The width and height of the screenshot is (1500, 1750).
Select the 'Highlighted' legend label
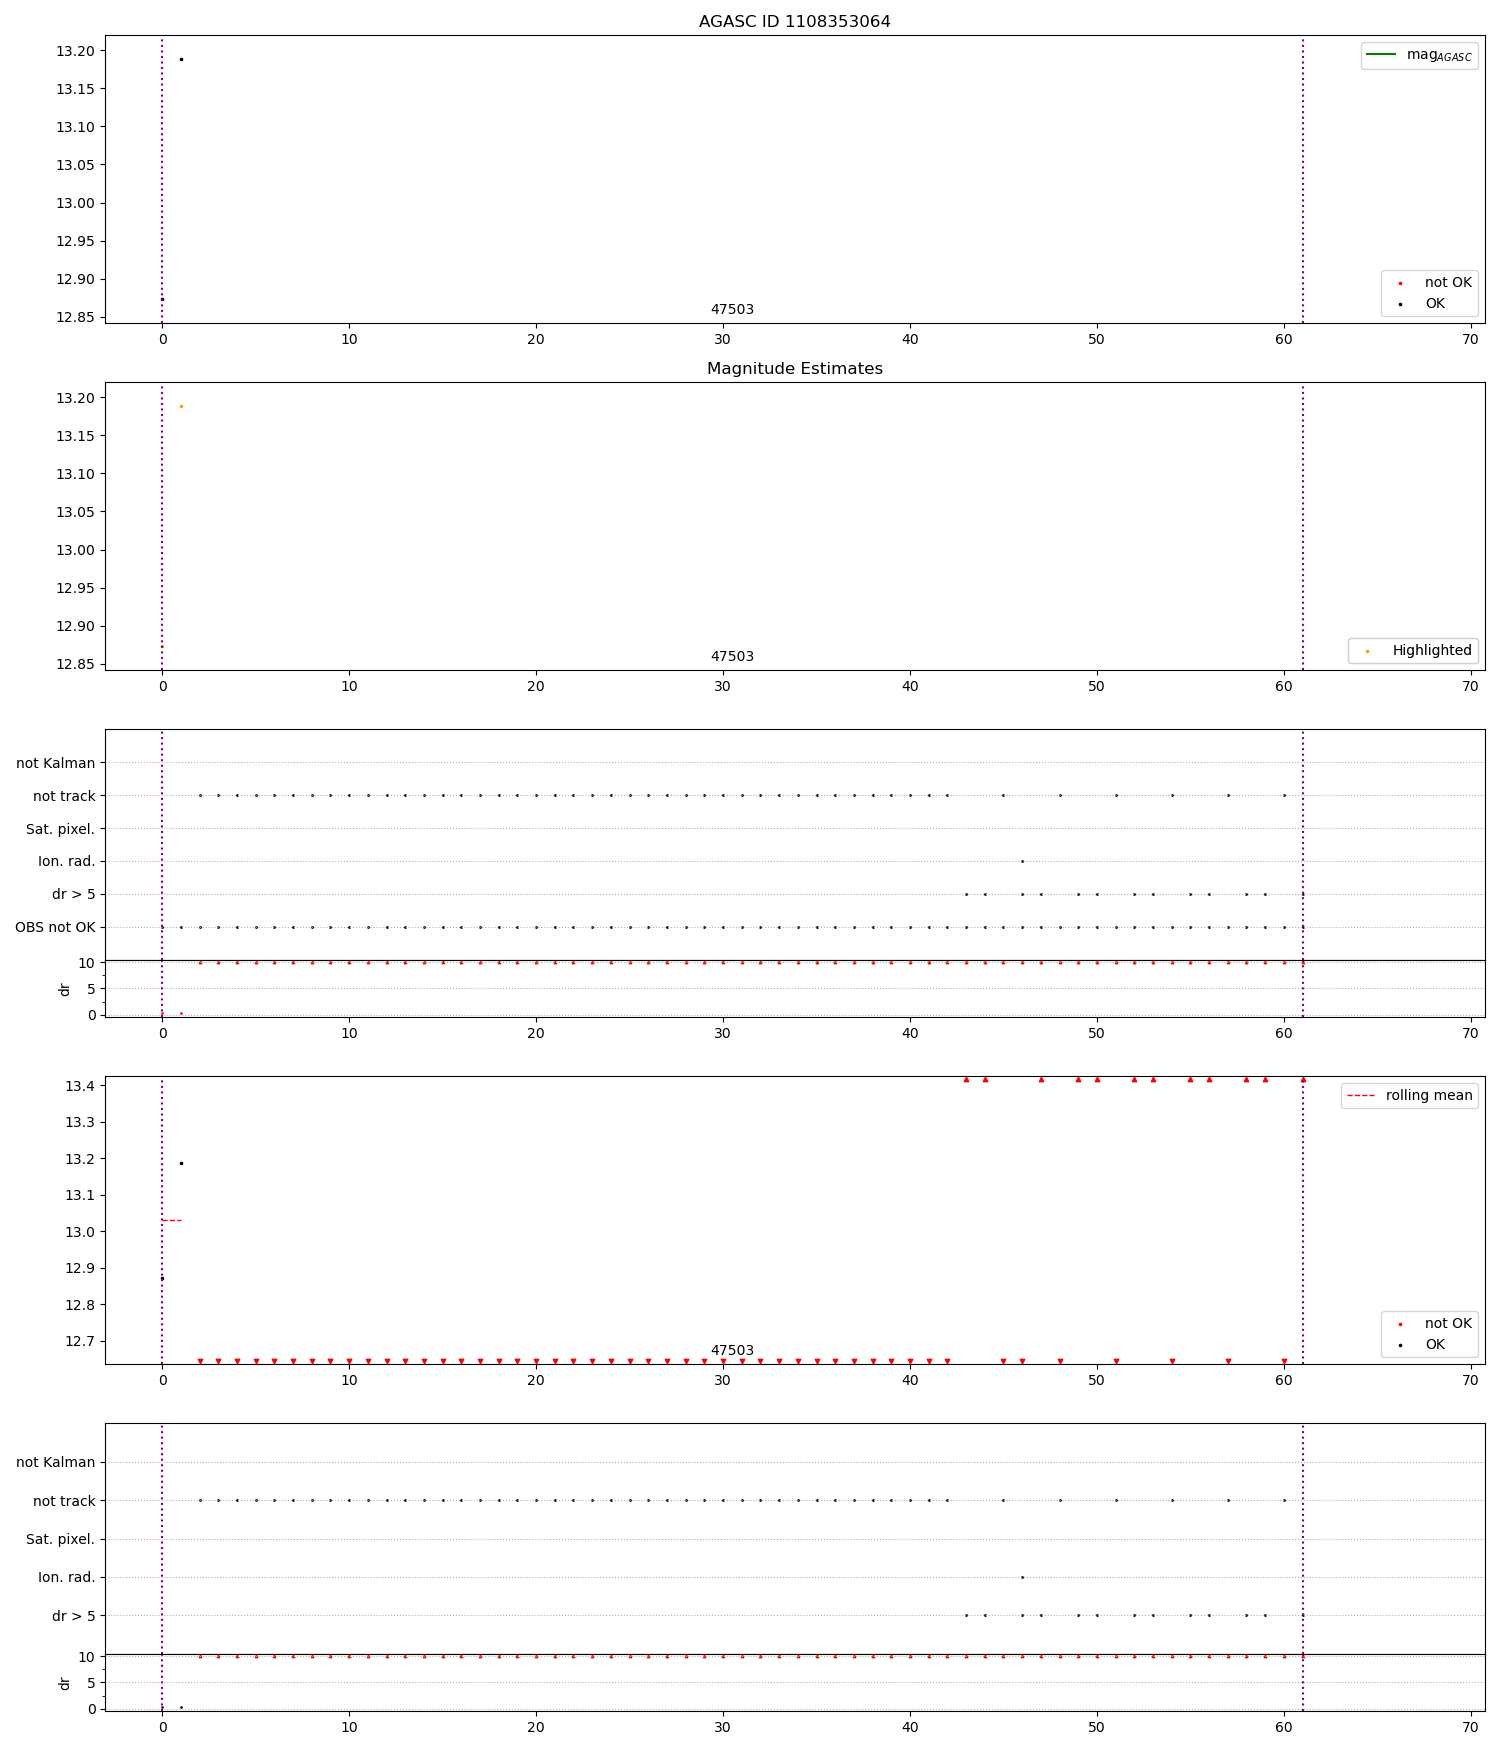(1432, 650)
